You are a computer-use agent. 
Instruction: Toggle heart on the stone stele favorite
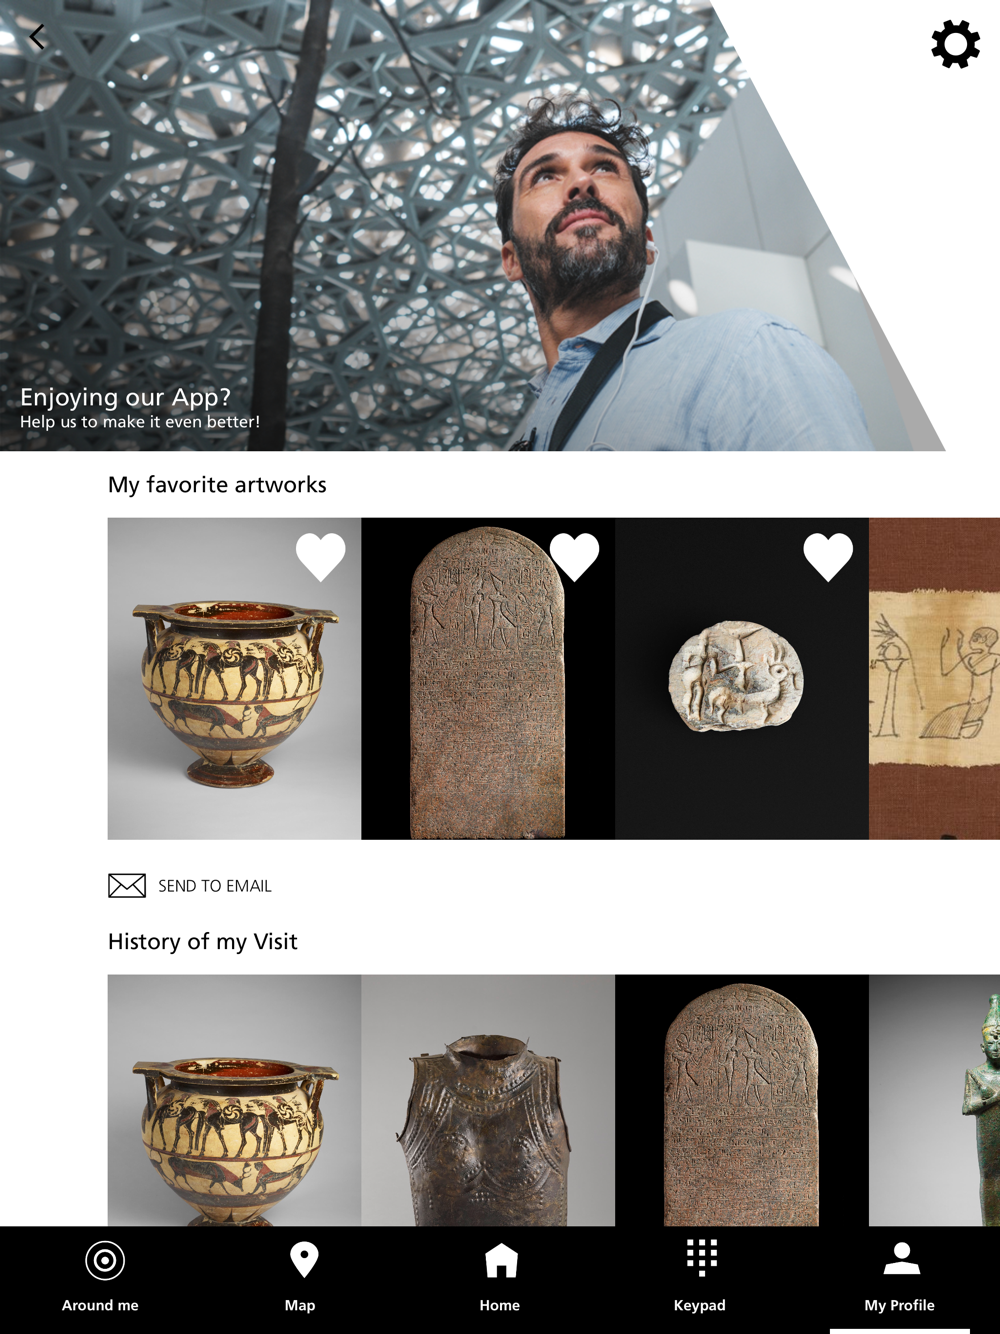pos(574,557)
